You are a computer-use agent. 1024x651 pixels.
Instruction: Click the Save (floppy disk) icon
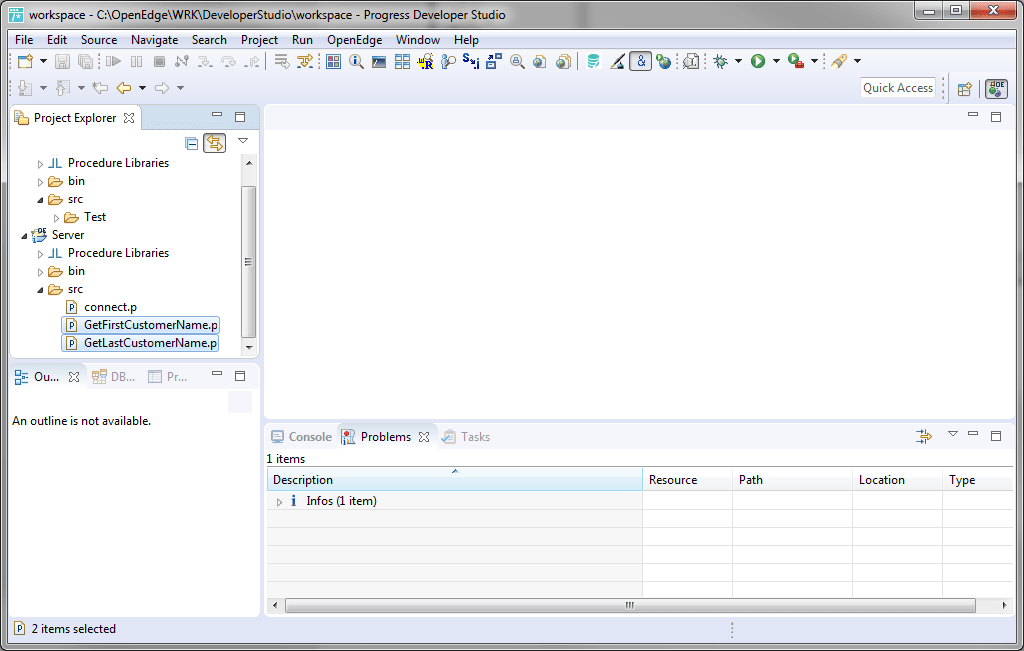click(62, 61)
